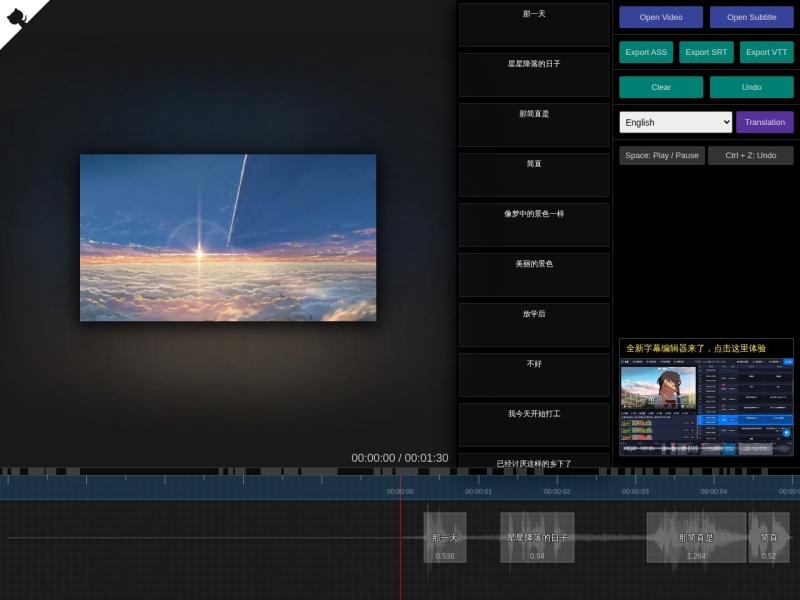Click the 00:00:00 / 00:01:30 time display
This screenshot has width=800, height=600.
(400, 458)
